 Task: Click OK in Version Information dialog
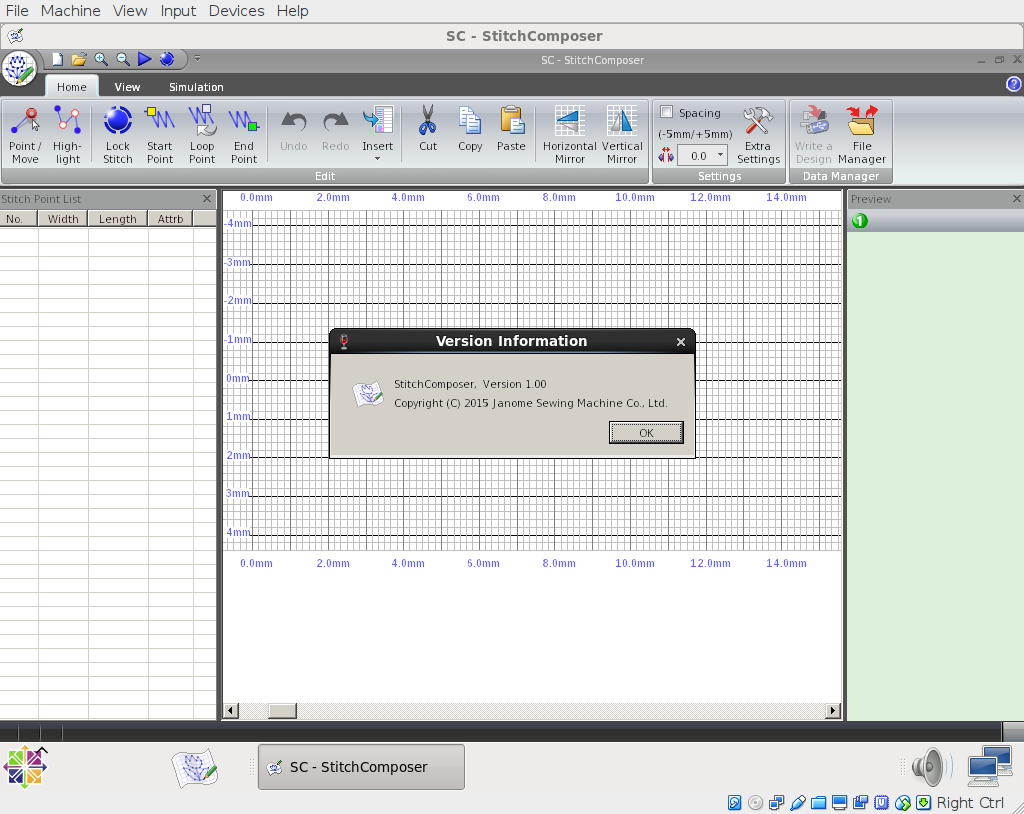[x=646, y=432]
